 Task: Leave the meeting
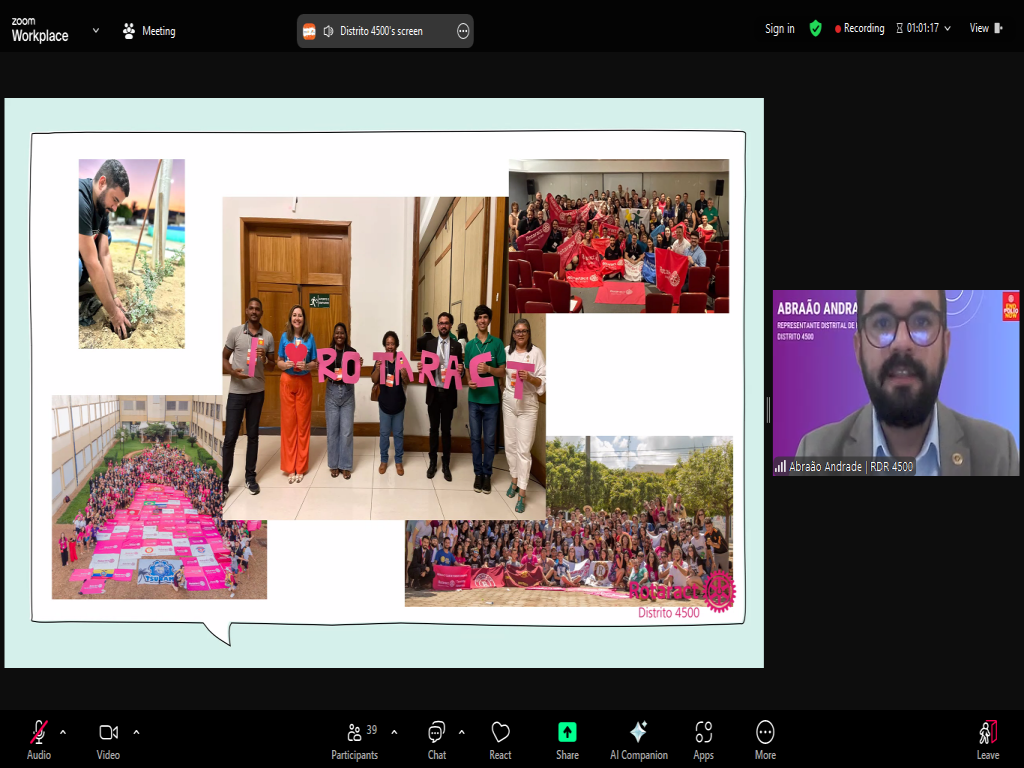[987, 738]
